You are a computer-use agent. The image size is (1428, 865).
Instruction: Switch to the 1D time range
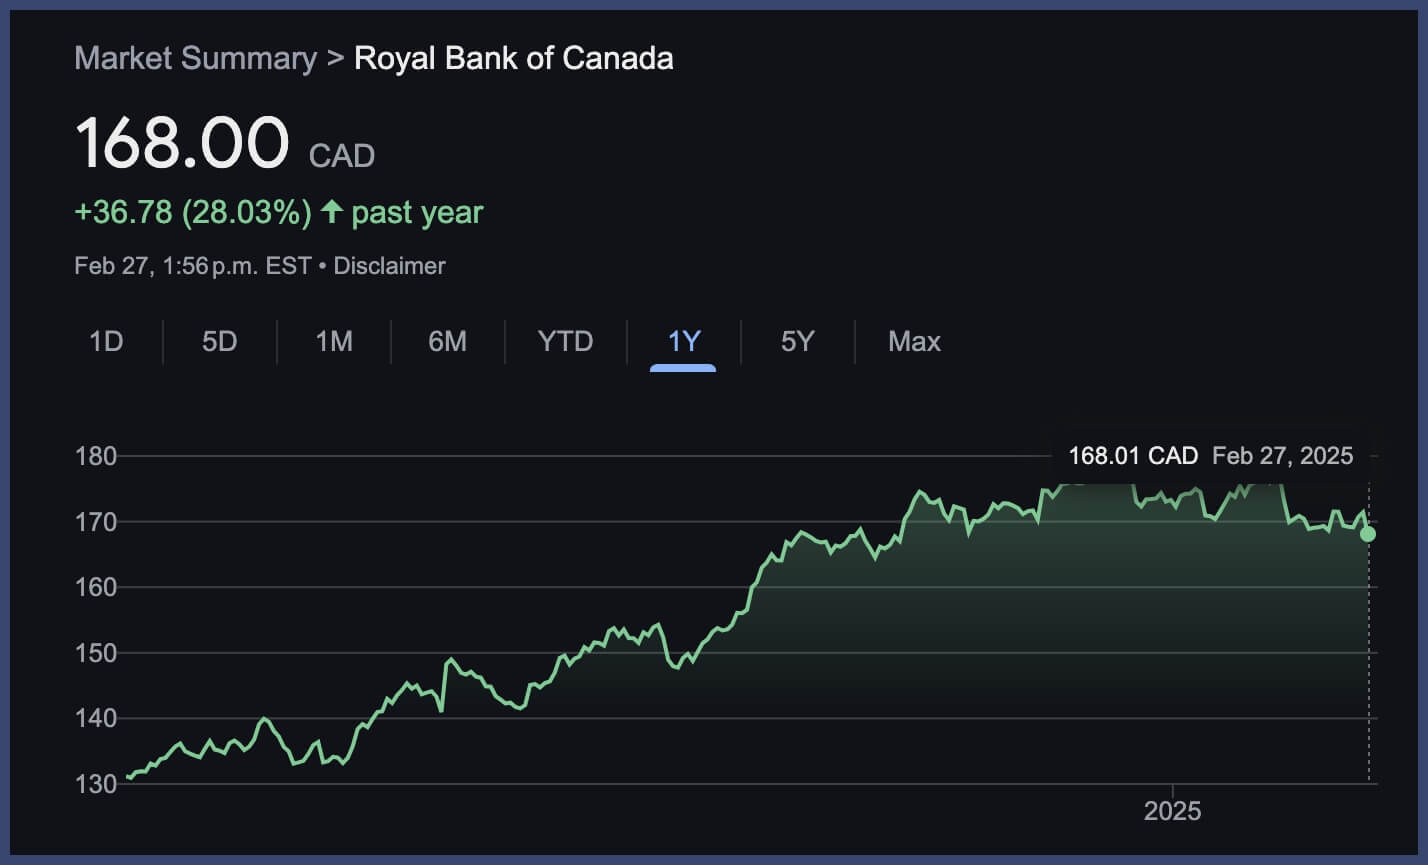106,342
